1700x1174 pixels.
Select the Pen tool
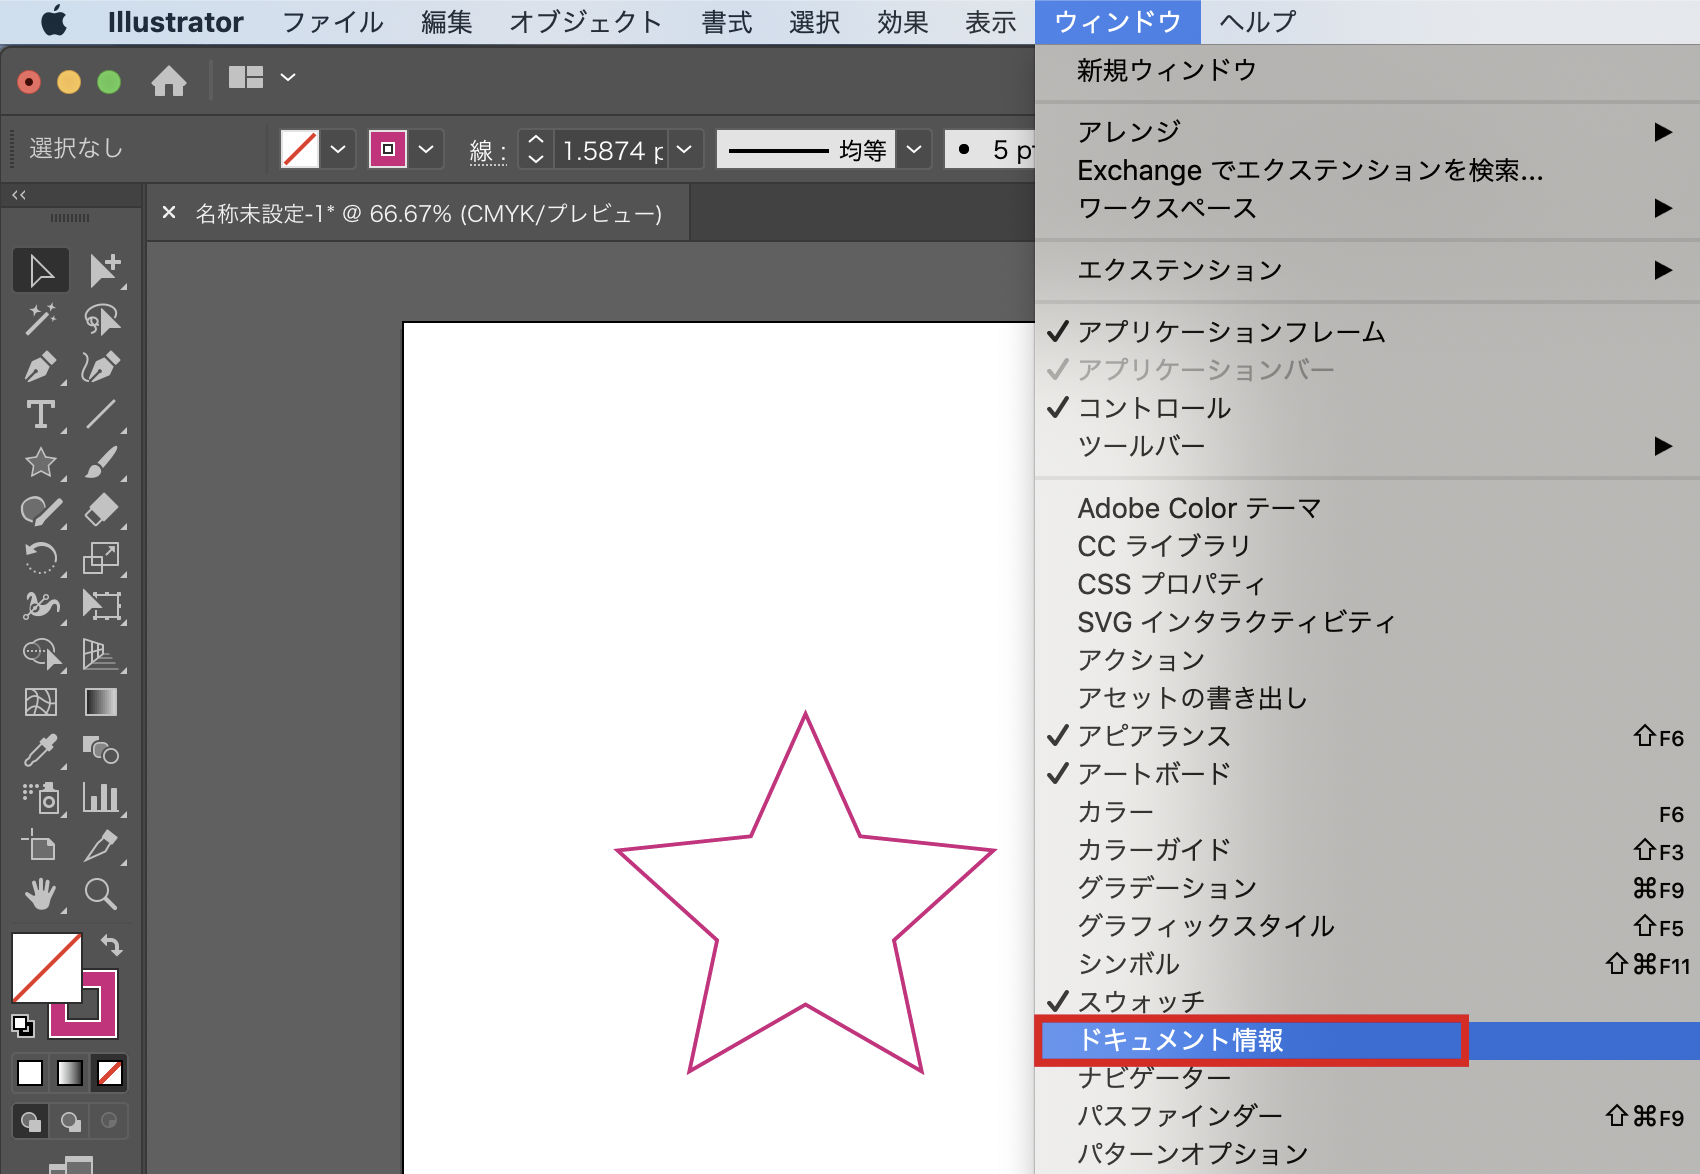point(40,367)
